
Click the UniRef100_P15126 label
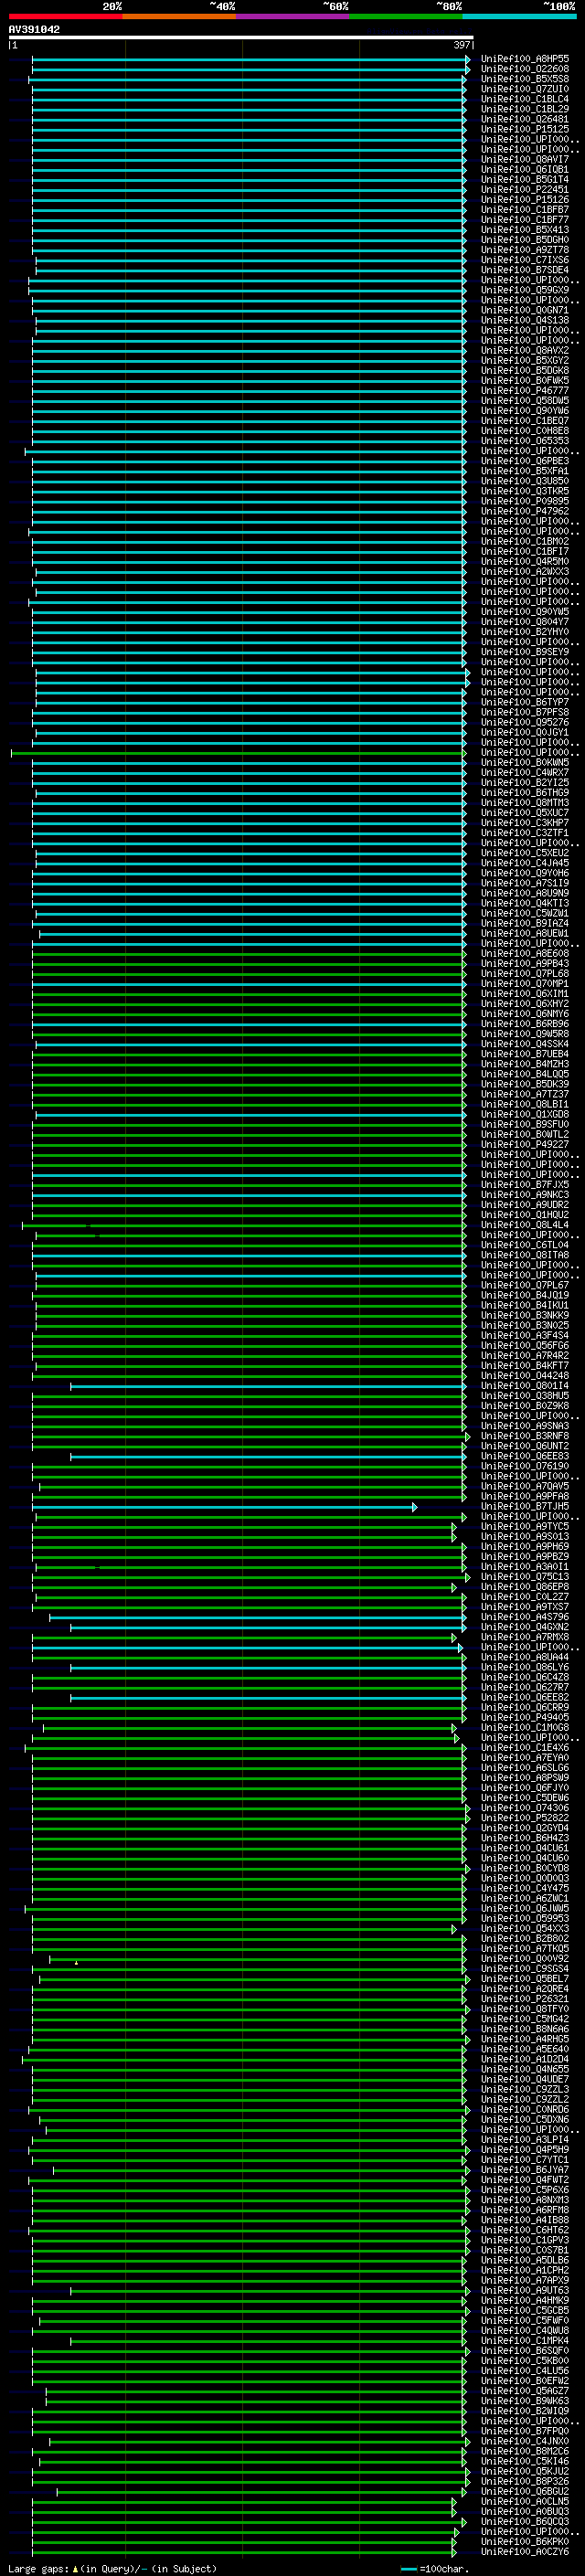point(525,200)
